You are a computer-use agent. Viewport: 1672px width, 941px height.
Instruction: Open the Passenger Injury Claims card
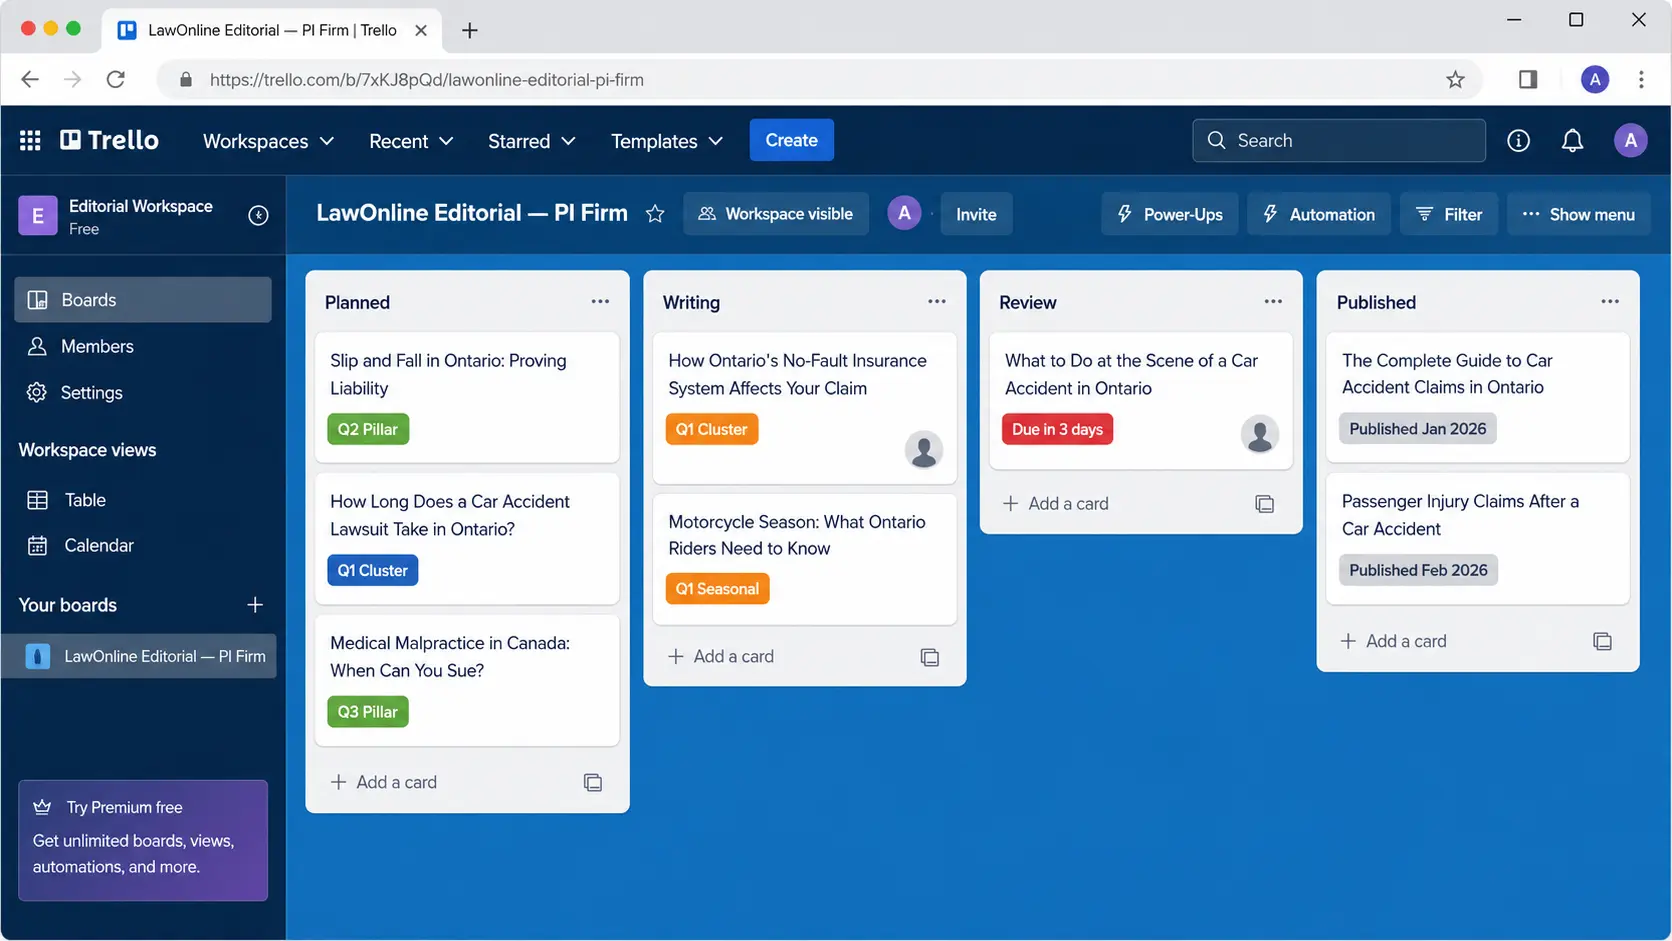coord(1478,539)
